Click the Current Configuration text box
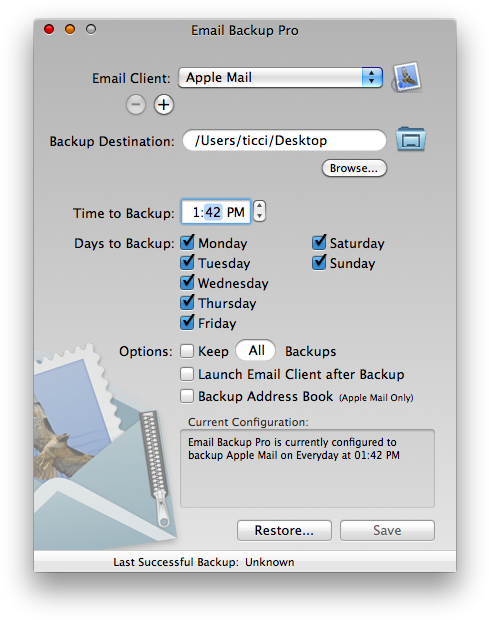This screenshot has height=620, width=489. point(308,468)
